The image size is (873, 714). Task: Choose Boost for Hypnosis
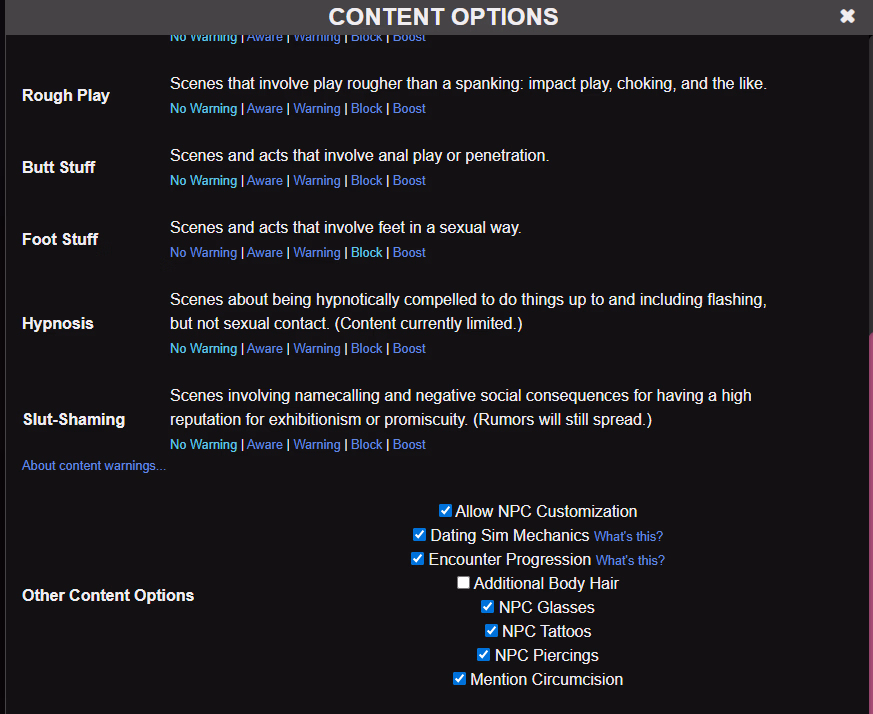[x=409, y=348]
